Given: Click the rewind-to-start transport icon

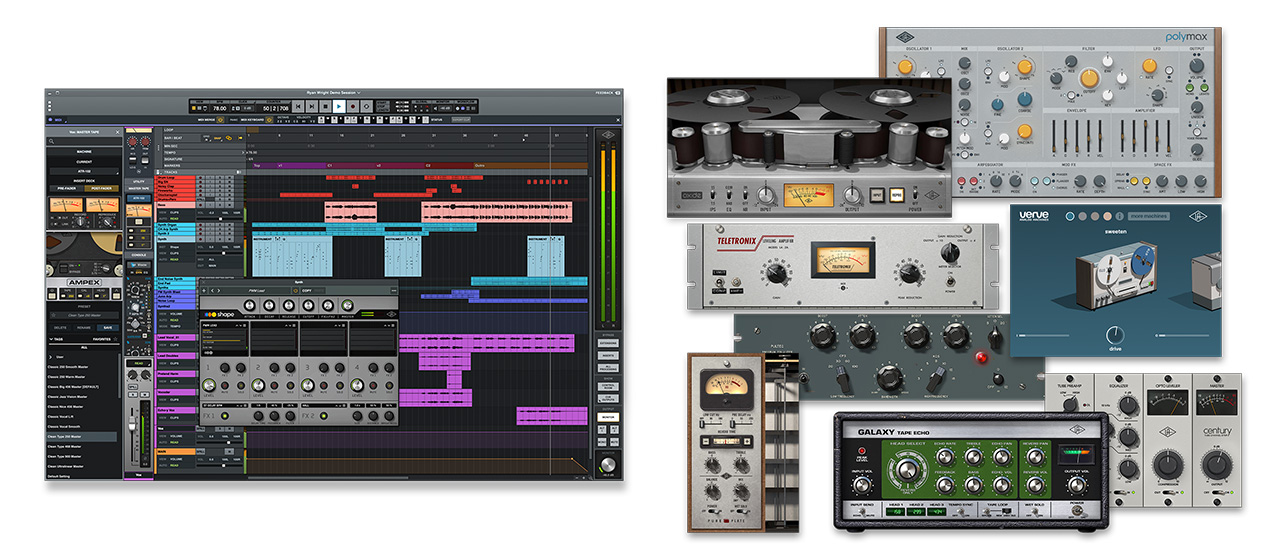Looking at the screenshot, I should (x=297, y=106).
